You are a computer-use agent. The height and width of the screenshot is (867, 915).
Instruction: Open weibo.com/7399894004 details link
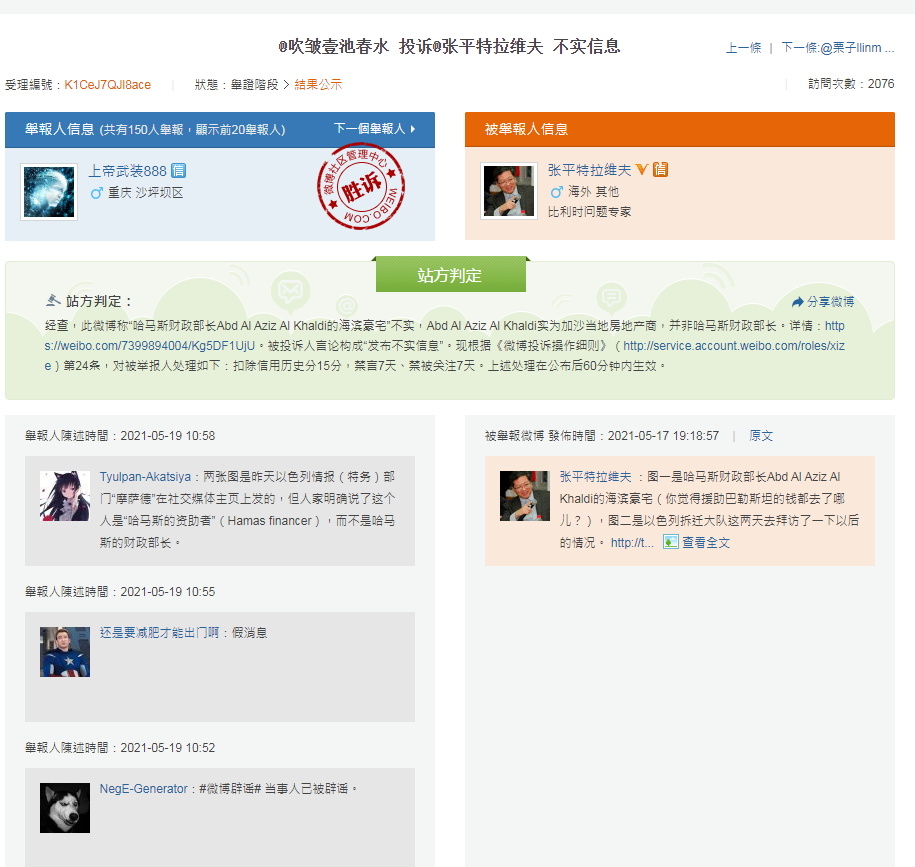point(149,345)
